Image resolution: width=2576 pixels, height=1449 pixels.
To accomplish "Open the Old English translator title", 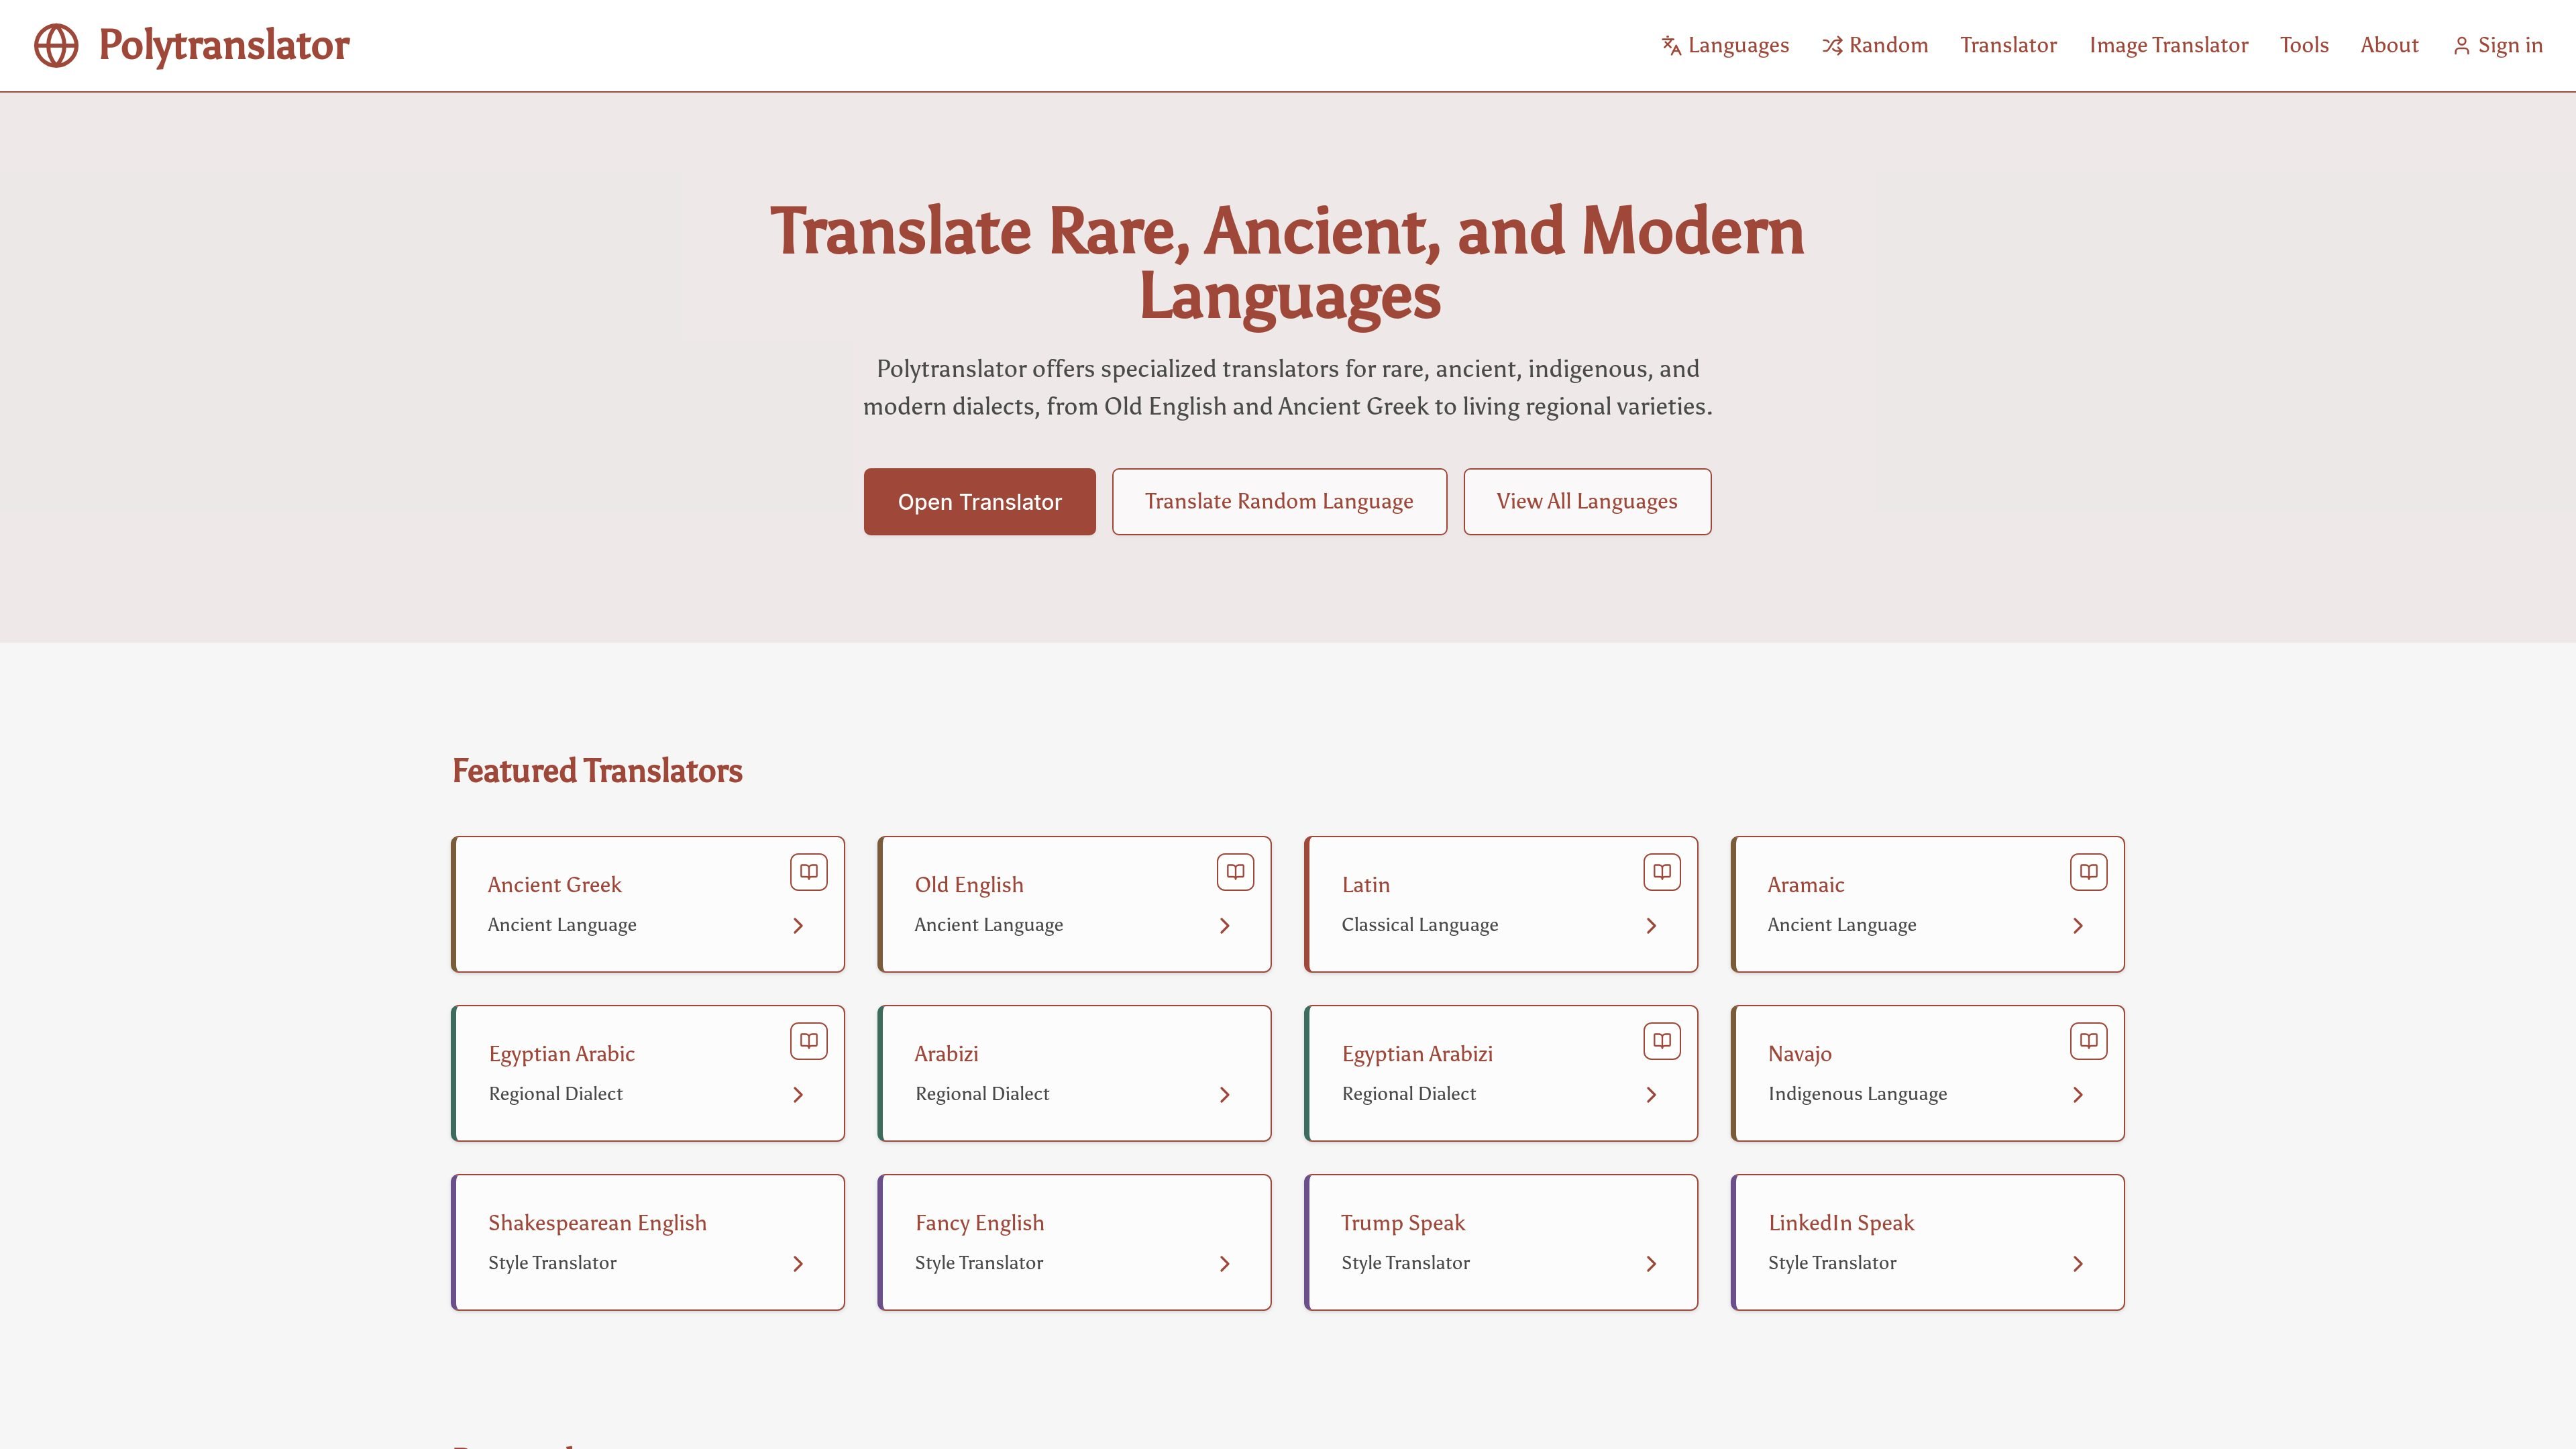I will (969, 885).
